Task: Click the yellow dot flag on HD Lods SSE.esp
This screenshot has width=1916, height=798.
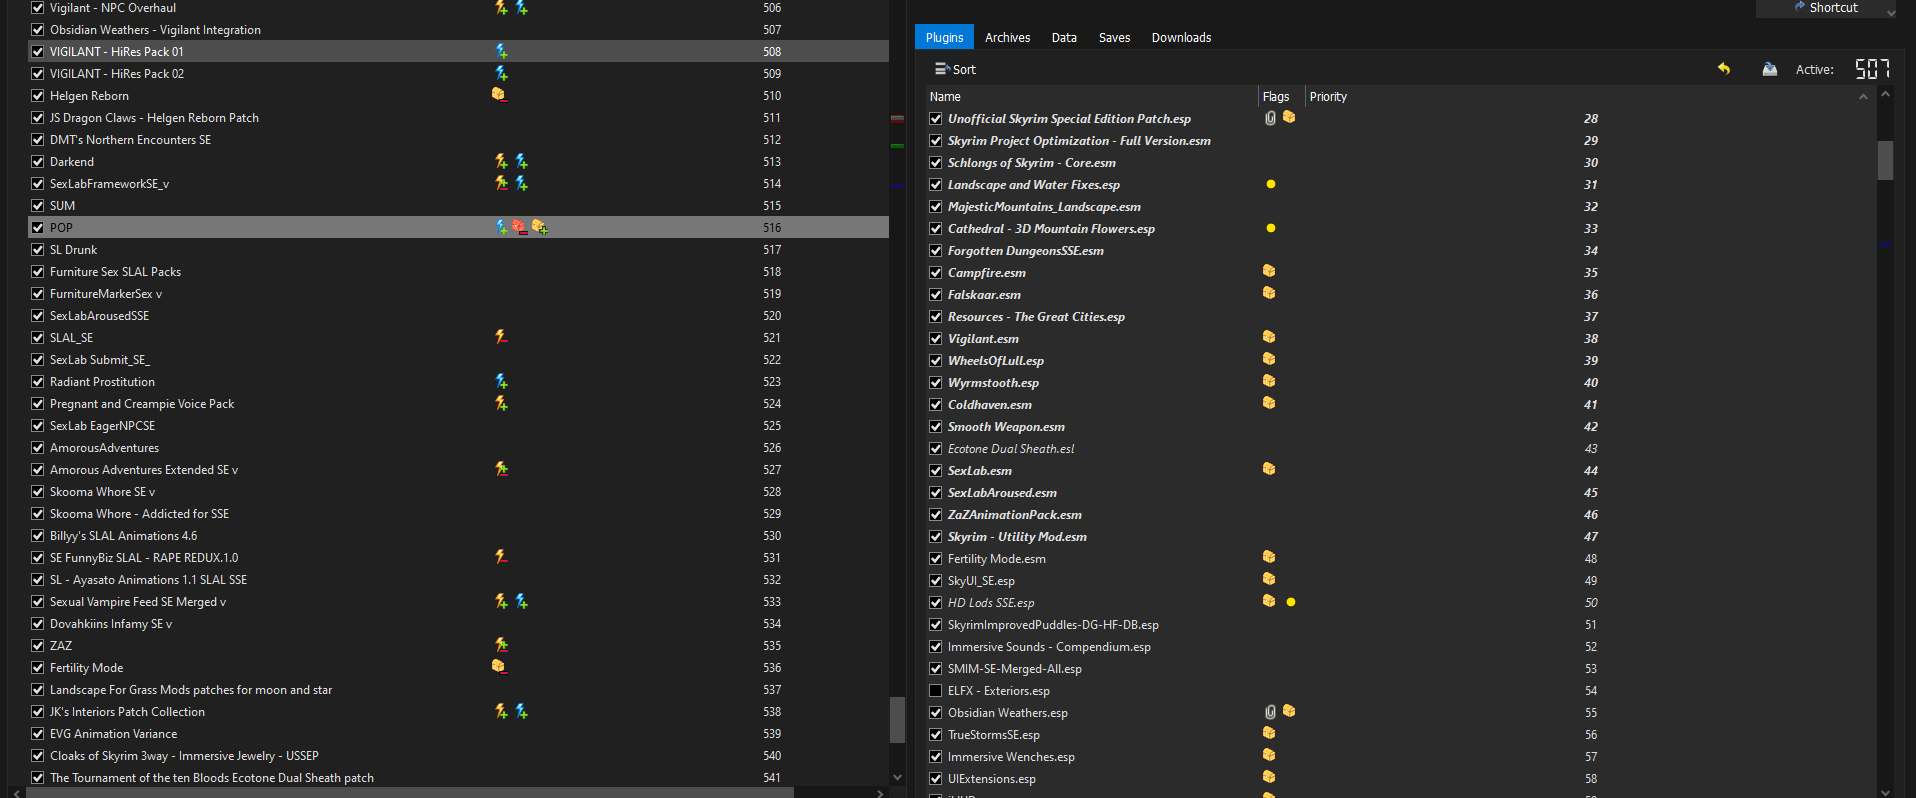Action: [1291, 602]
